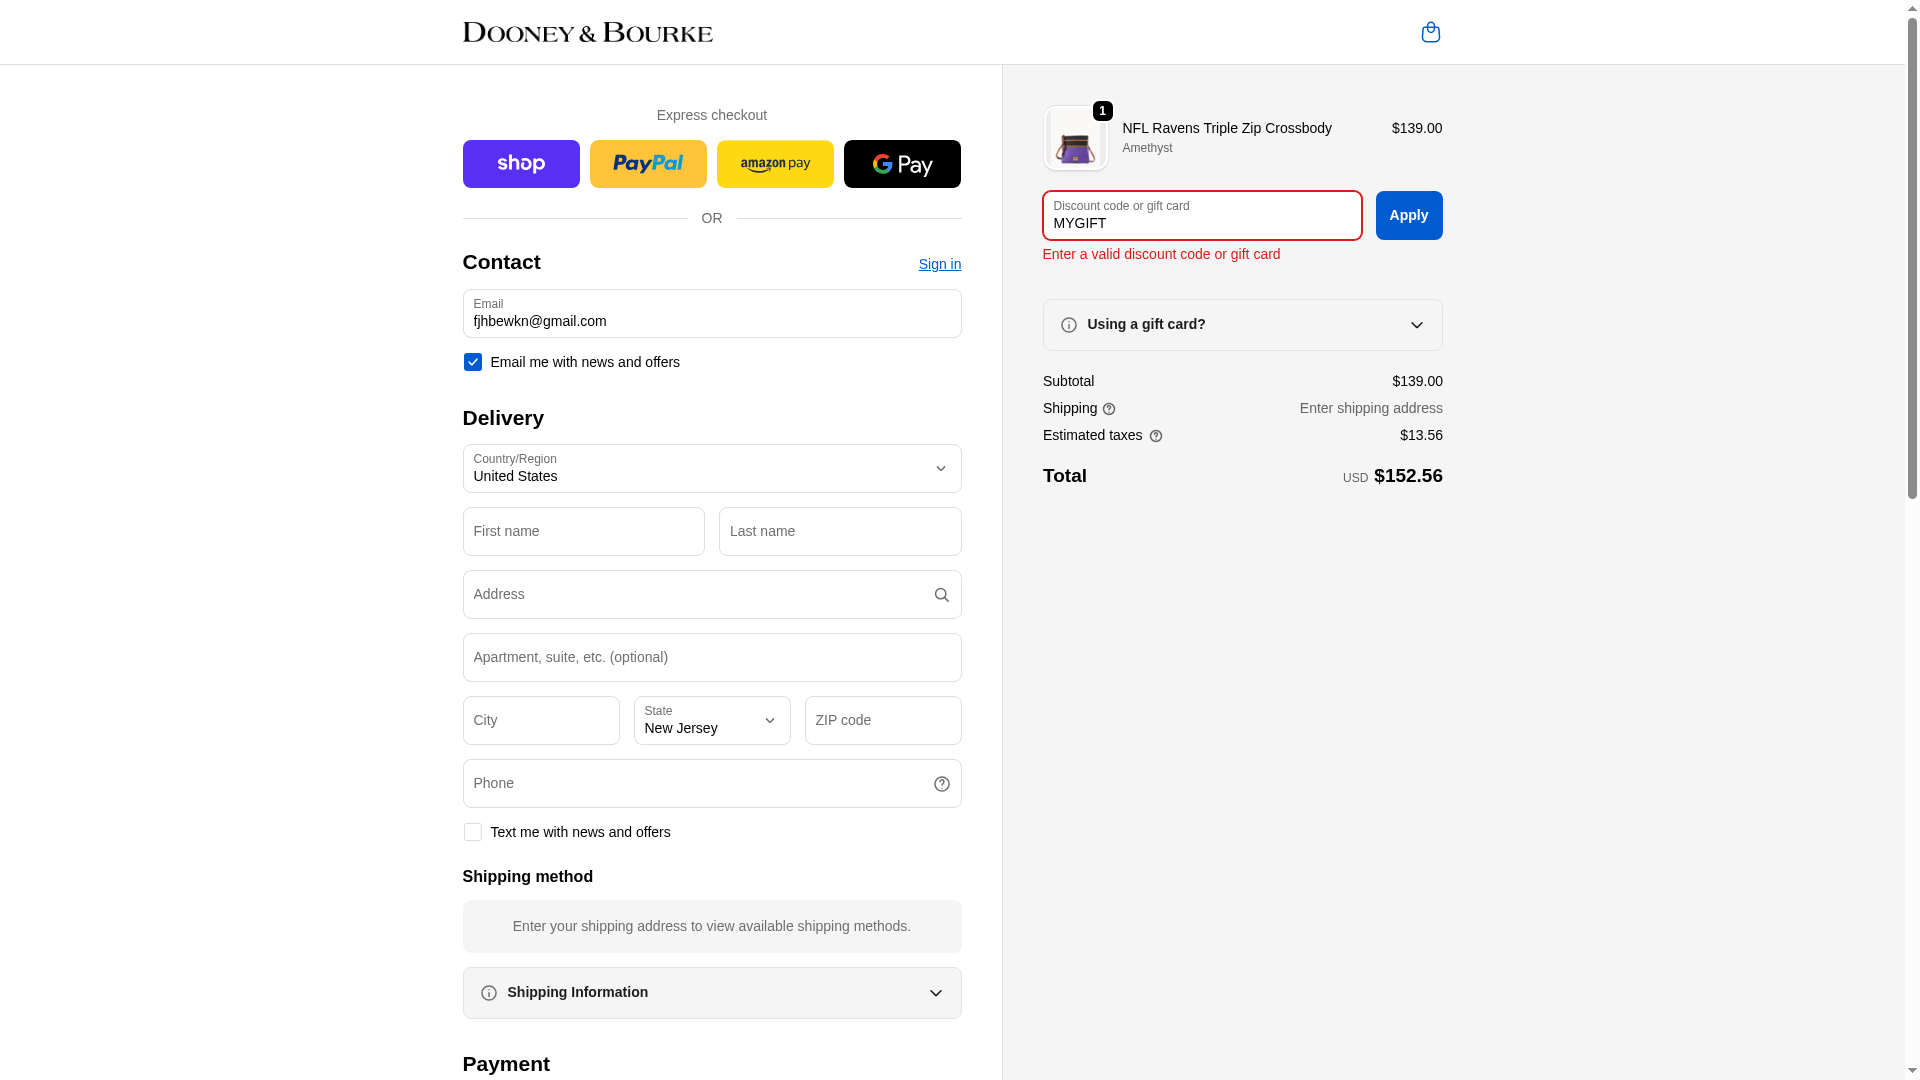
Task: Open the shopping bag icon
Action: (x=1431, y=32)
